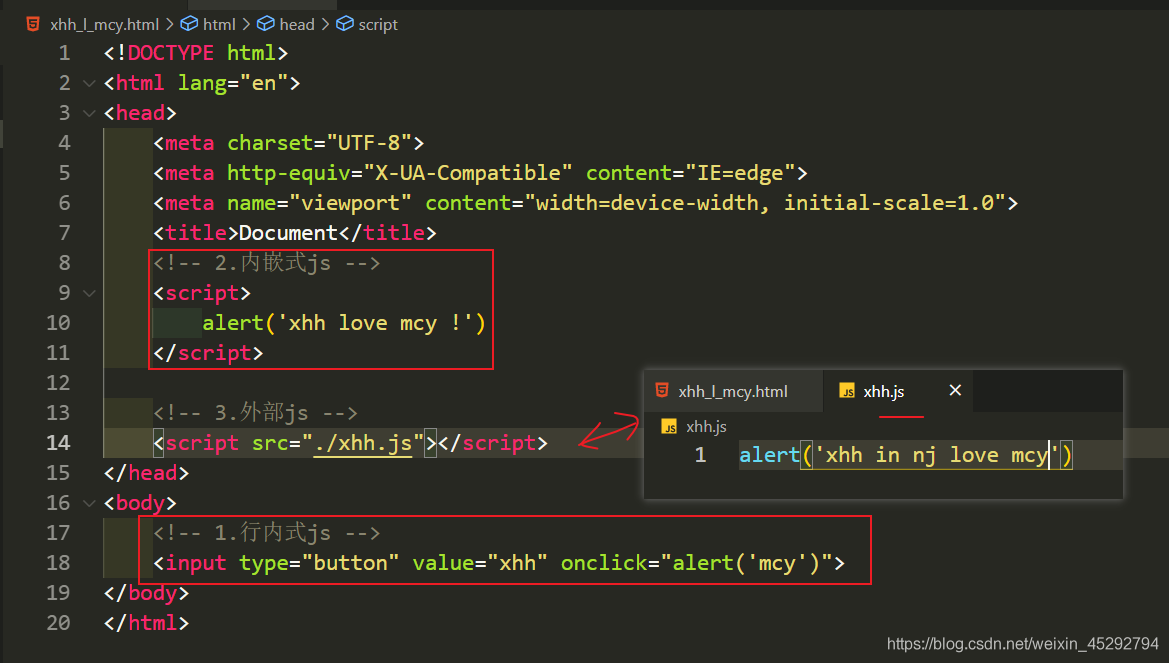Click line number 14 in gutter

58,443
